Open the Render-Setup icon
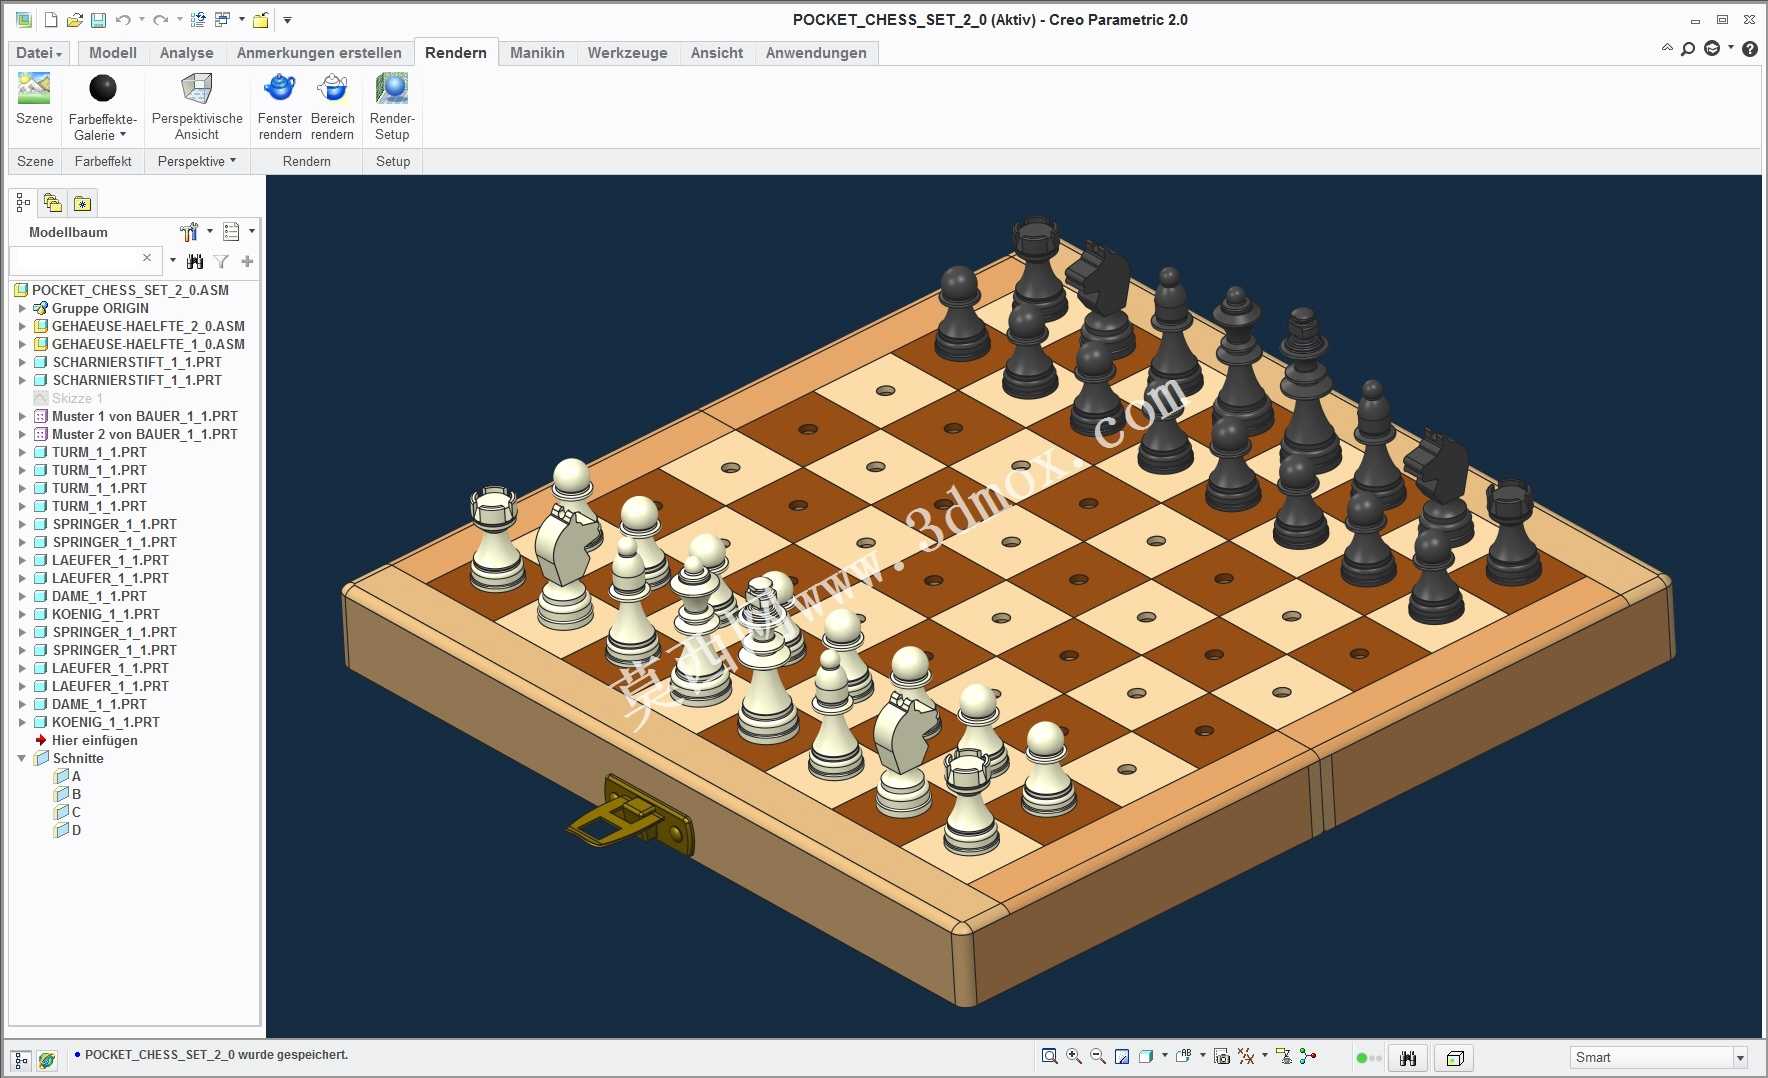This screenshot has width=1768, height=1078. pos(392,88)
